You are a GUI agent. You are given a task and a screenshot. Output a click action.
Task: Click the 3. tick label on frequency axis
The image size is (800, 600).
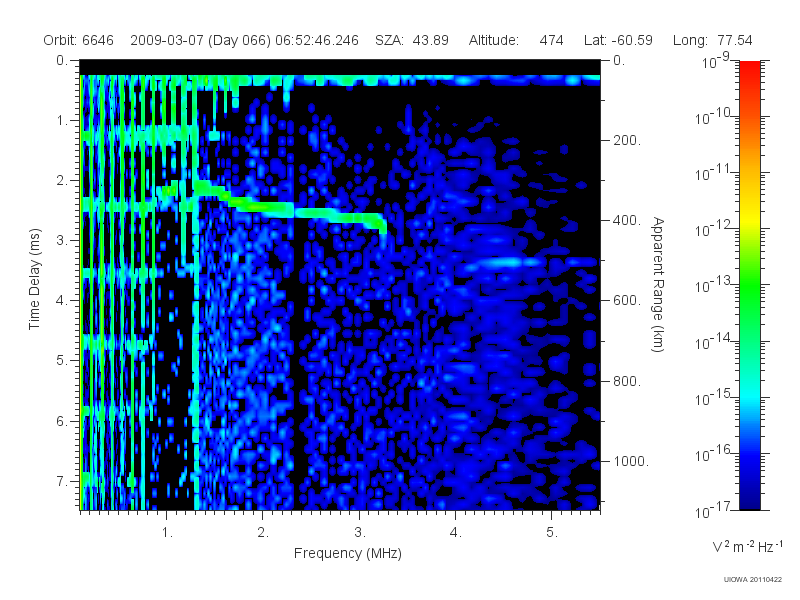click(360, 533)
